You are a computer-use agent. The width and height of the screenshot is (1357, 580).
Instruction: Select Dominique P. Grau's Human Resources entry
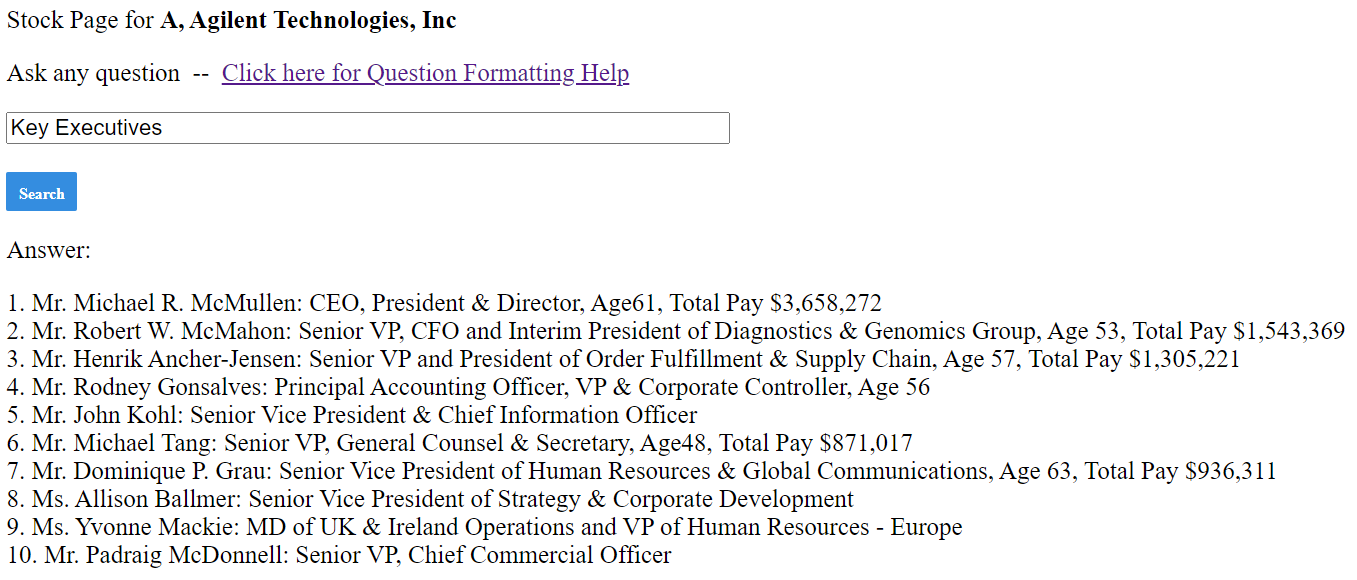pyautogui.click(x=642, y=471)
